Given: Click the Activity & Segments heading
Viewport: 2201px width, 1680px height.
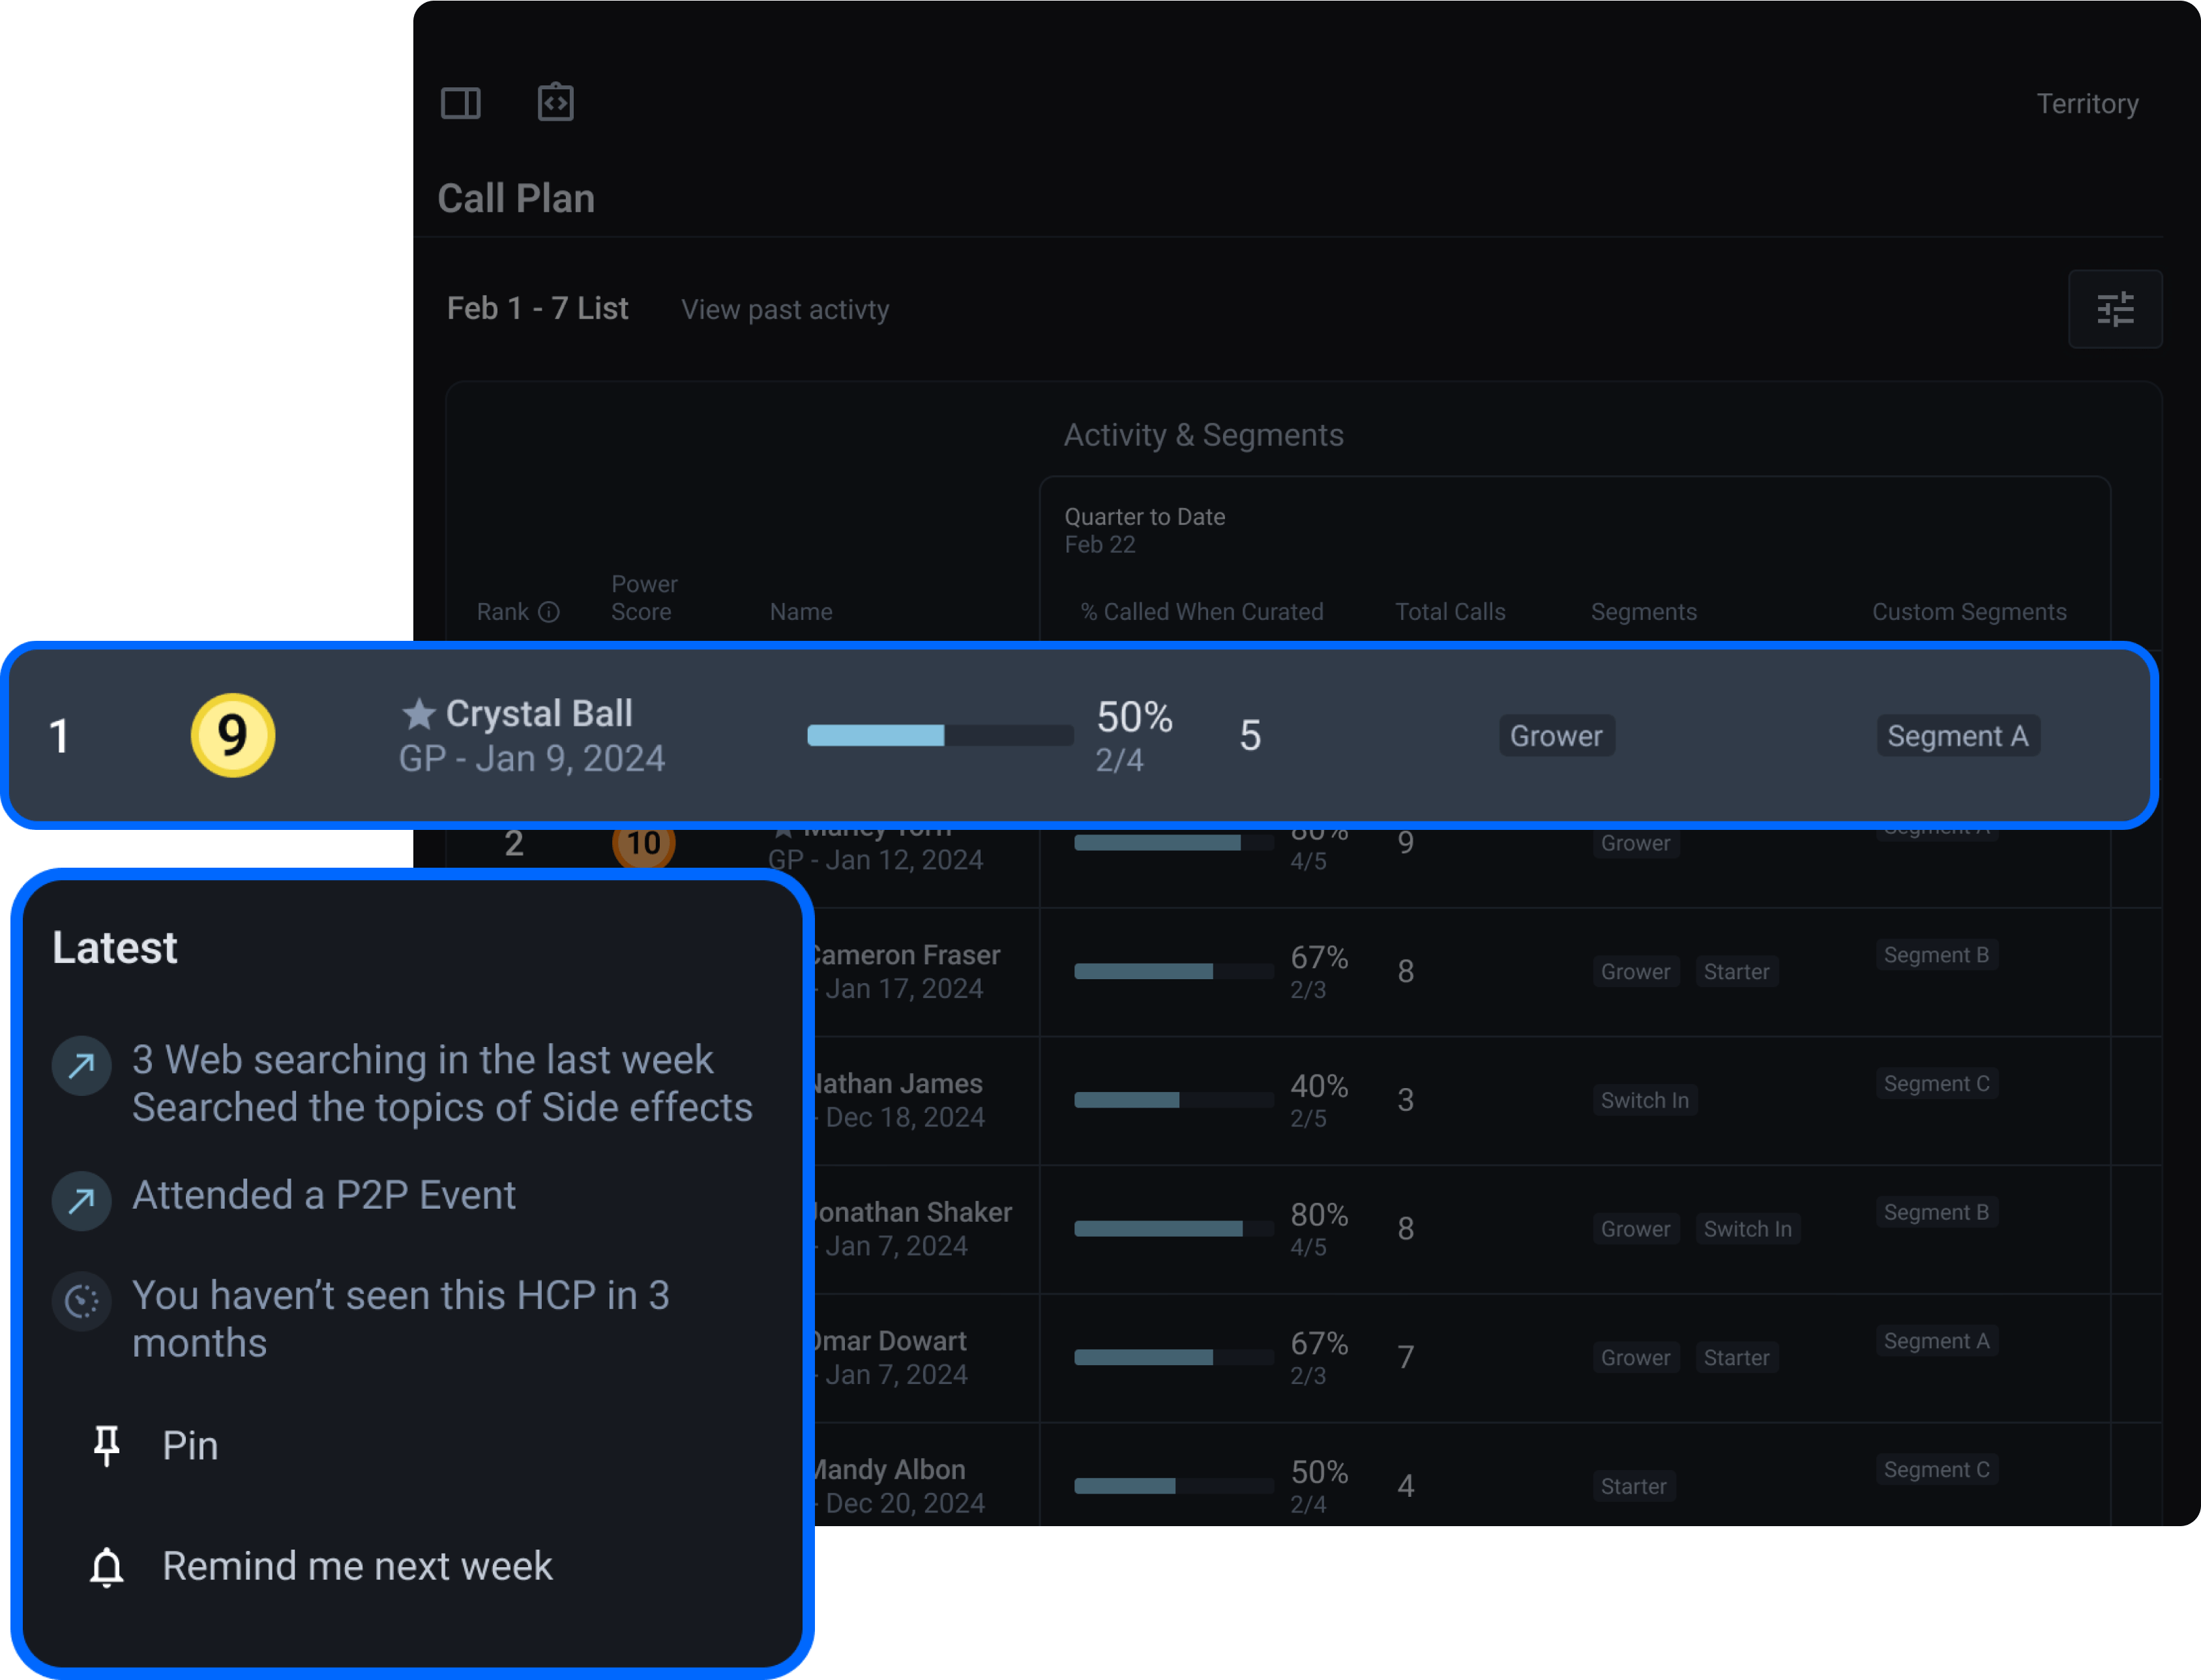Looking at the screenshot, I should point(1203,435).
